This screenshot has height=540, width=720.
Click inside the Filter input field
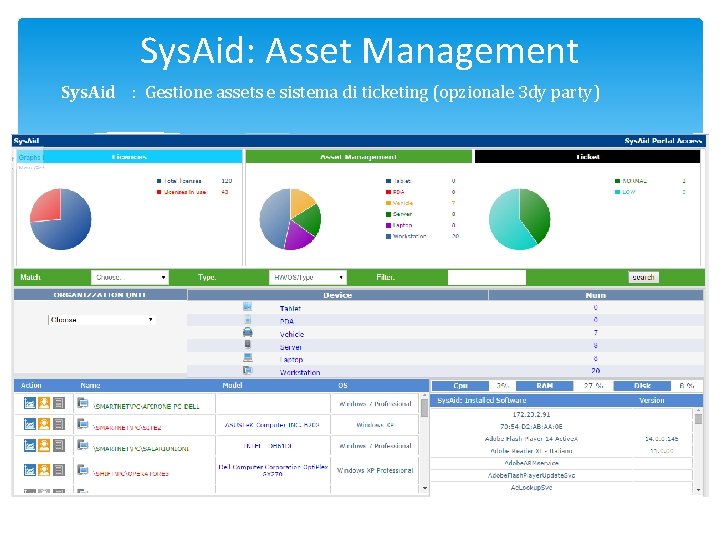487,277
